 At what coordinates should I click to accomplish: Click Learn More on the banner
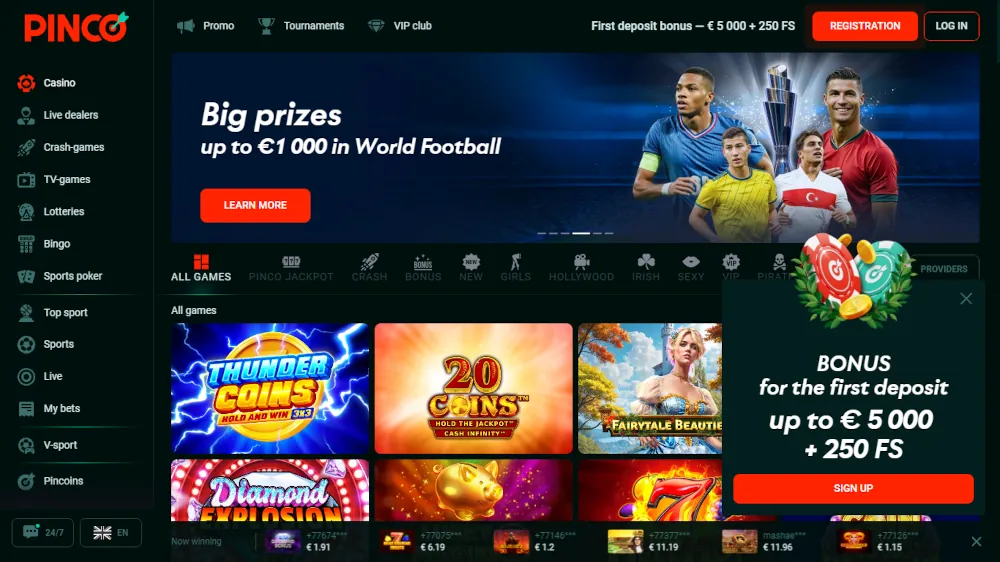255,205
